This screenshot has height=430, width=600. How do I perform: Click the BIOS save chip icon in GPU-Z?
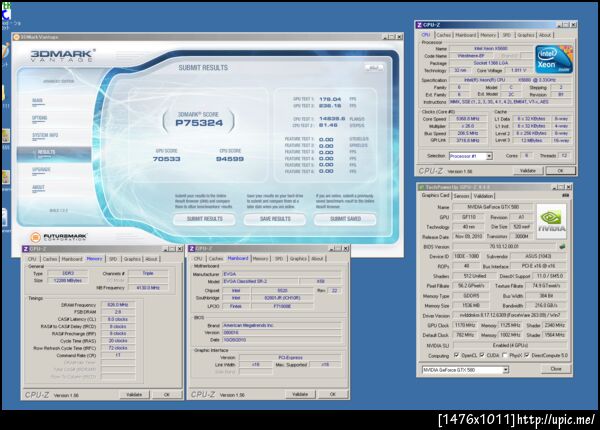point(562,247)
